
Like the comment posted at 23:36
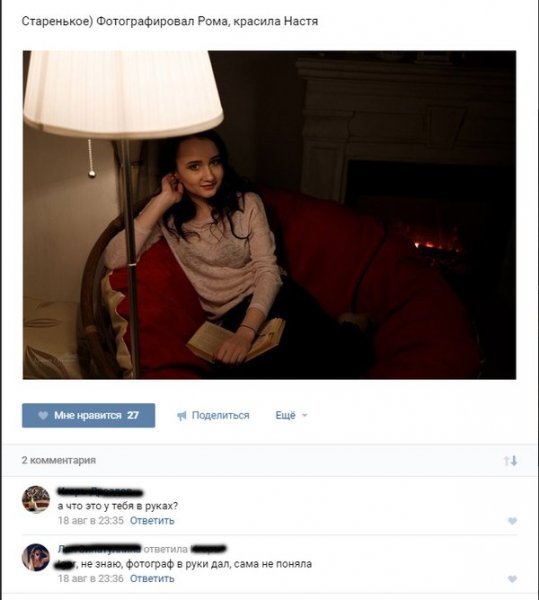(x=512, y=579)
